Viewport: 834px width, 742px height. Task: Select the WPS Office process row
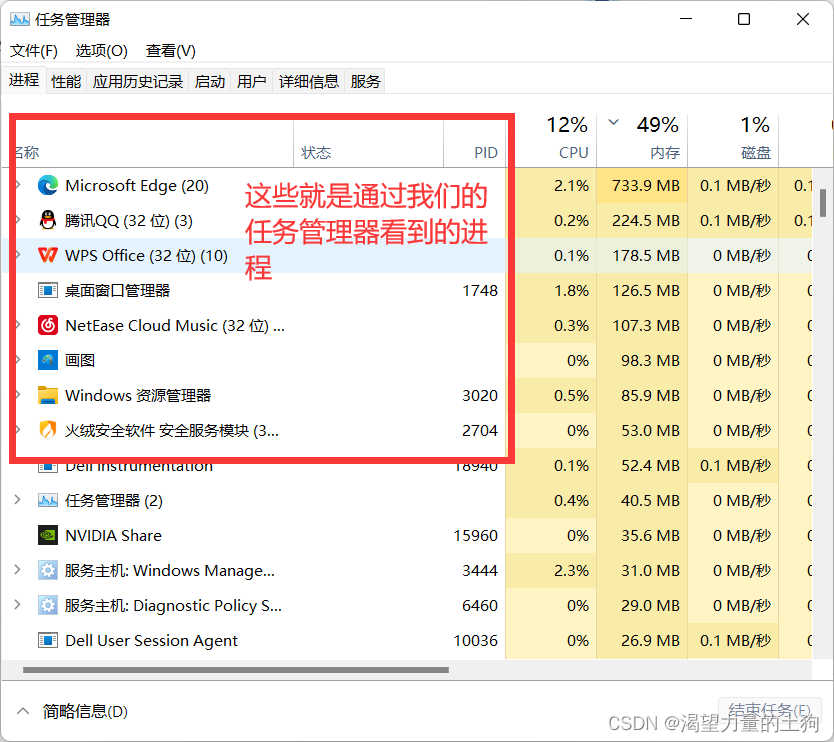[x=150, y=255]
